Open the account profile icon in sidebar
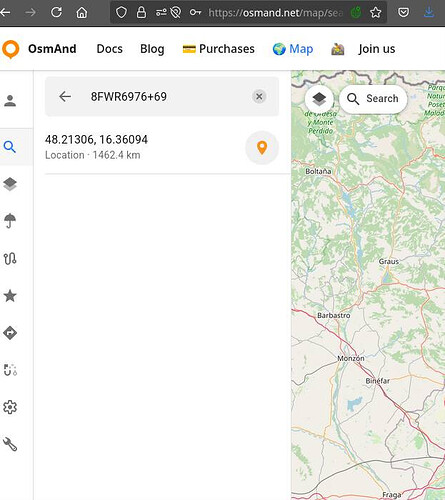 click(10, 100)
